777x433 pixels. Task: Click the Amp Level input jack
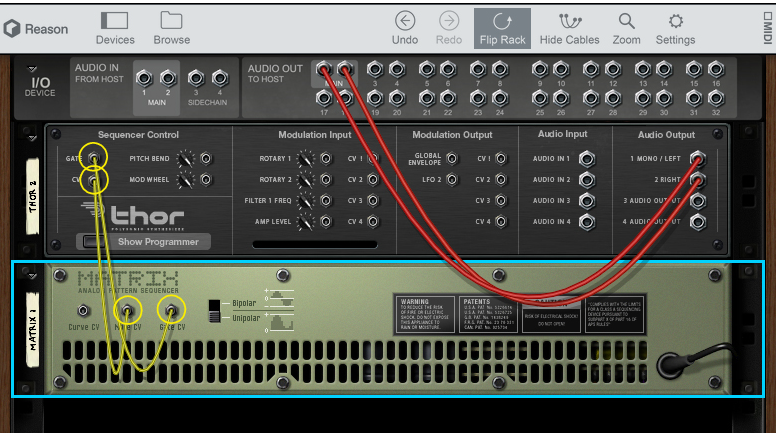pyautogui.click(x=326, y=221)
